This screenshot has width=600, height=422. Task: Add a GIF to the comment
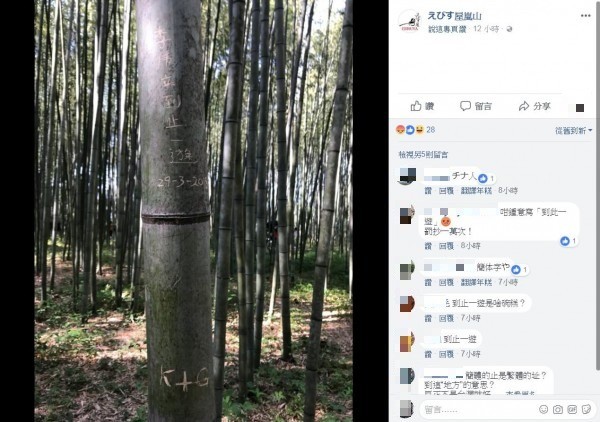[x=572, y=409]
